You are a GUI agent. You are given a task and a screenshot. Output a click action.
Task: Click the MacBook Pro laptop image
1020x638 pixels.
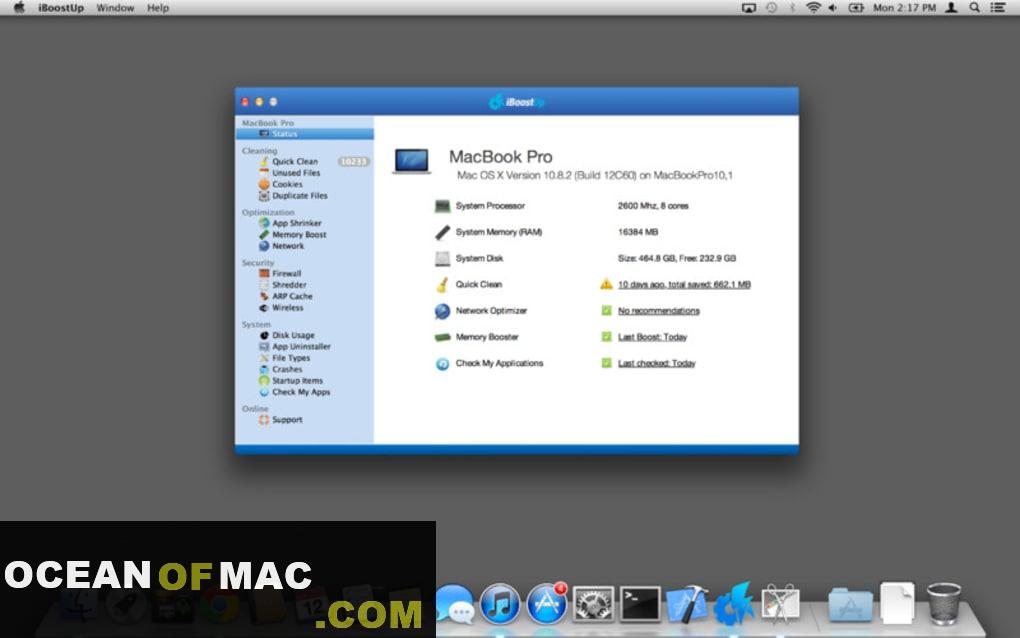pyautogui.click(x=412, y=161)
